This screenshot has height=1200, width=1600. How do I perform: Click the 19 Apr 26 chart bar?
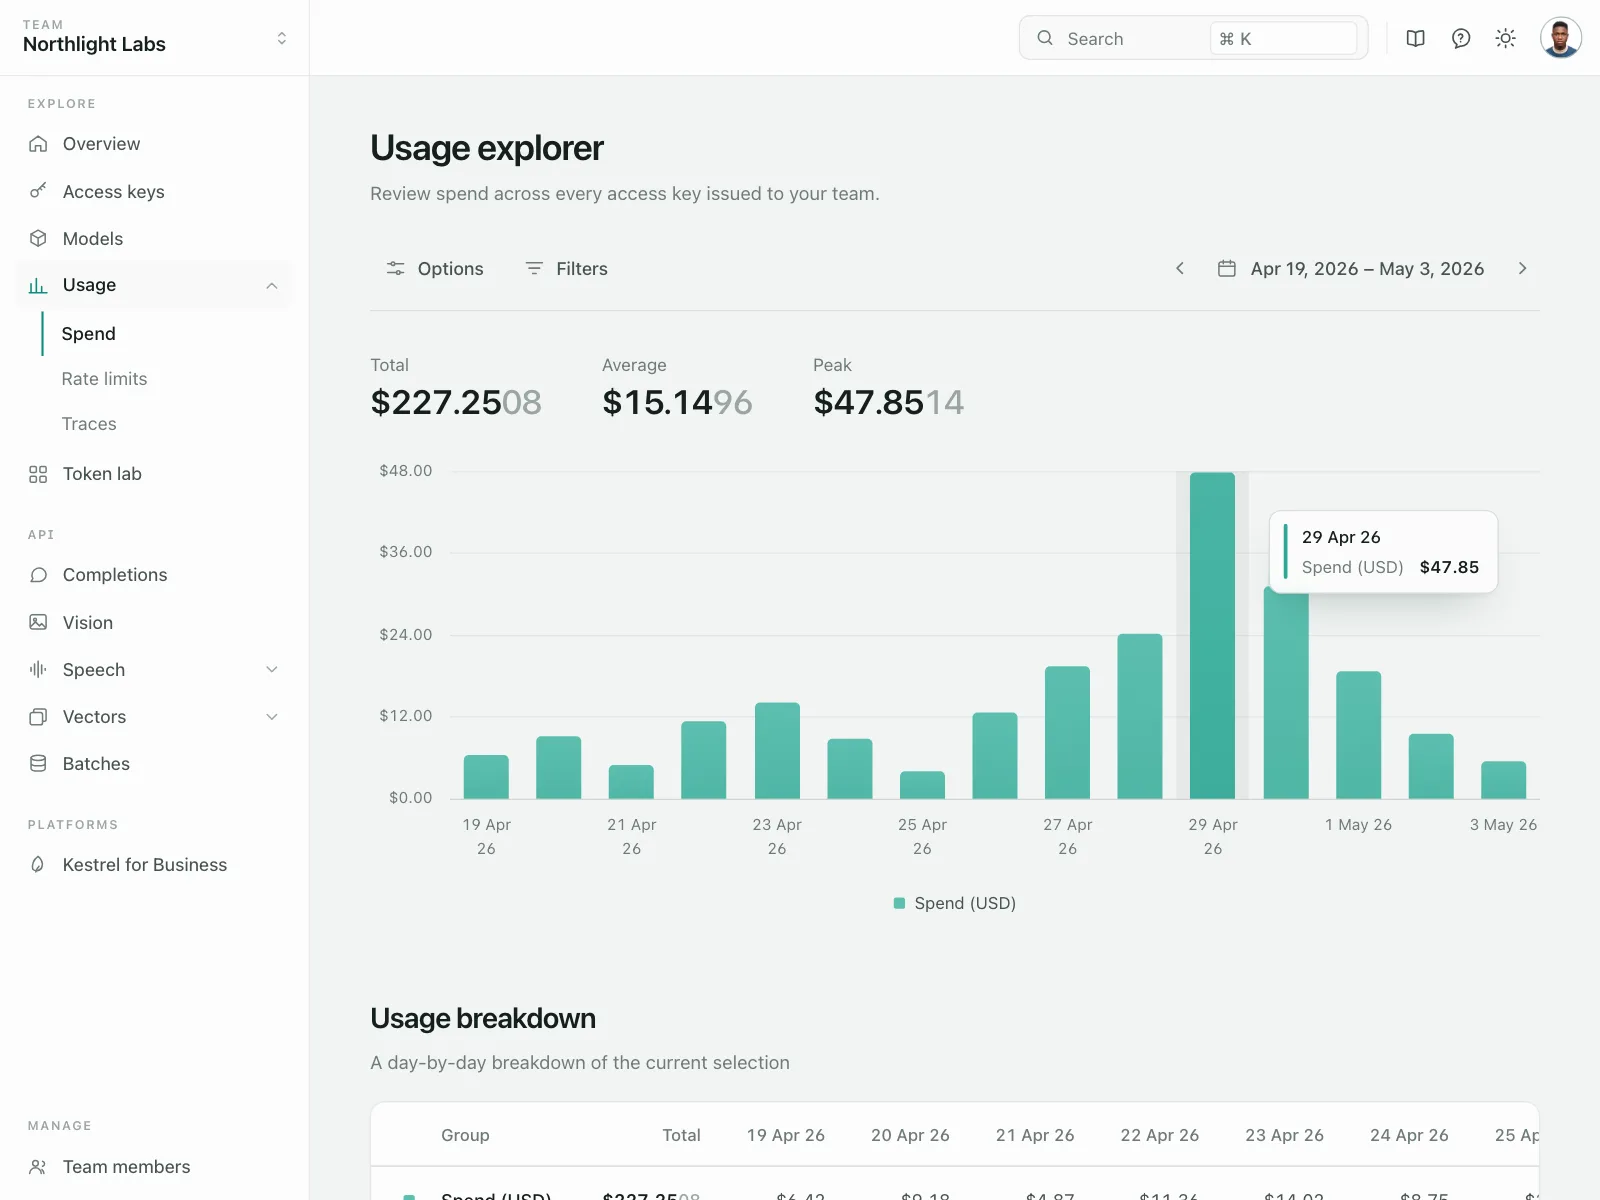pos(486,777)
